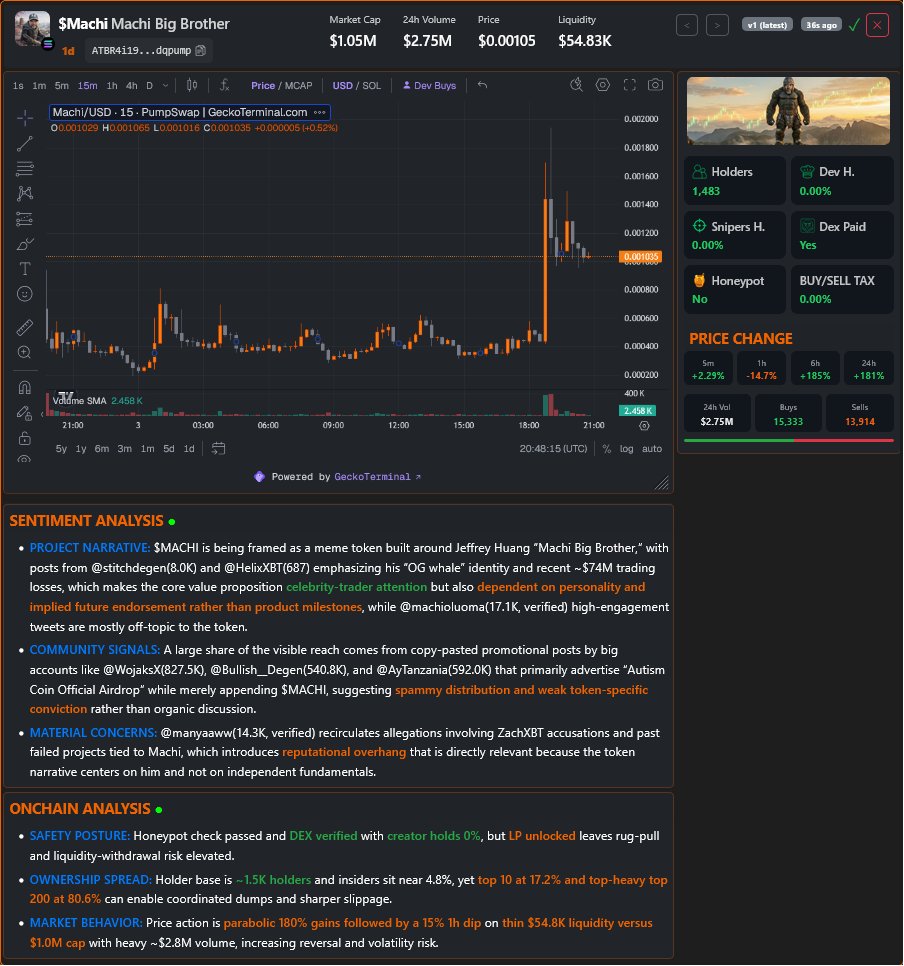The width and height of the screenshot is (904, 966).
Task: Select the crosshair cursor tool
Action: 25,117
